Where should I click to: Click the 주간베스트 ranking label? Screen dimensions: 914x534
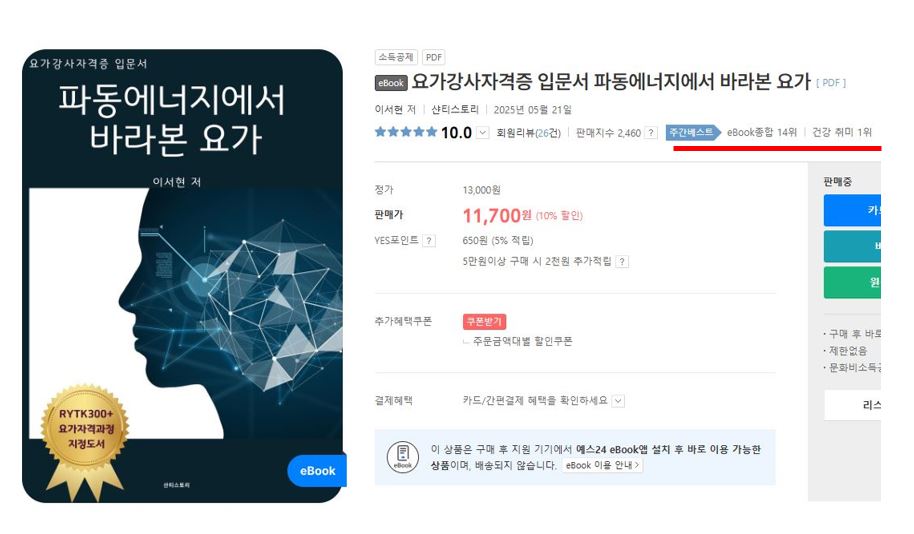(x=692, y=132)
